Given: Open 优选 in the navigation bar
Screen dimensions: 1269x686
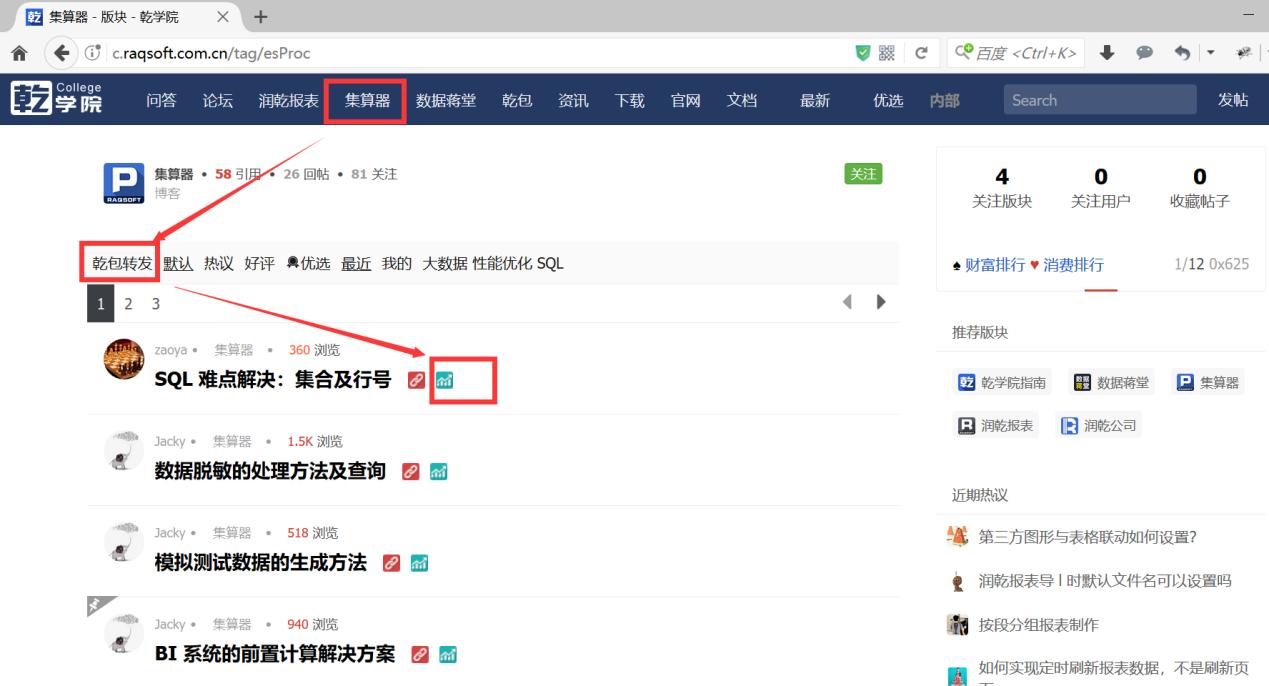Looking at the screenshot, I should 888,100.
